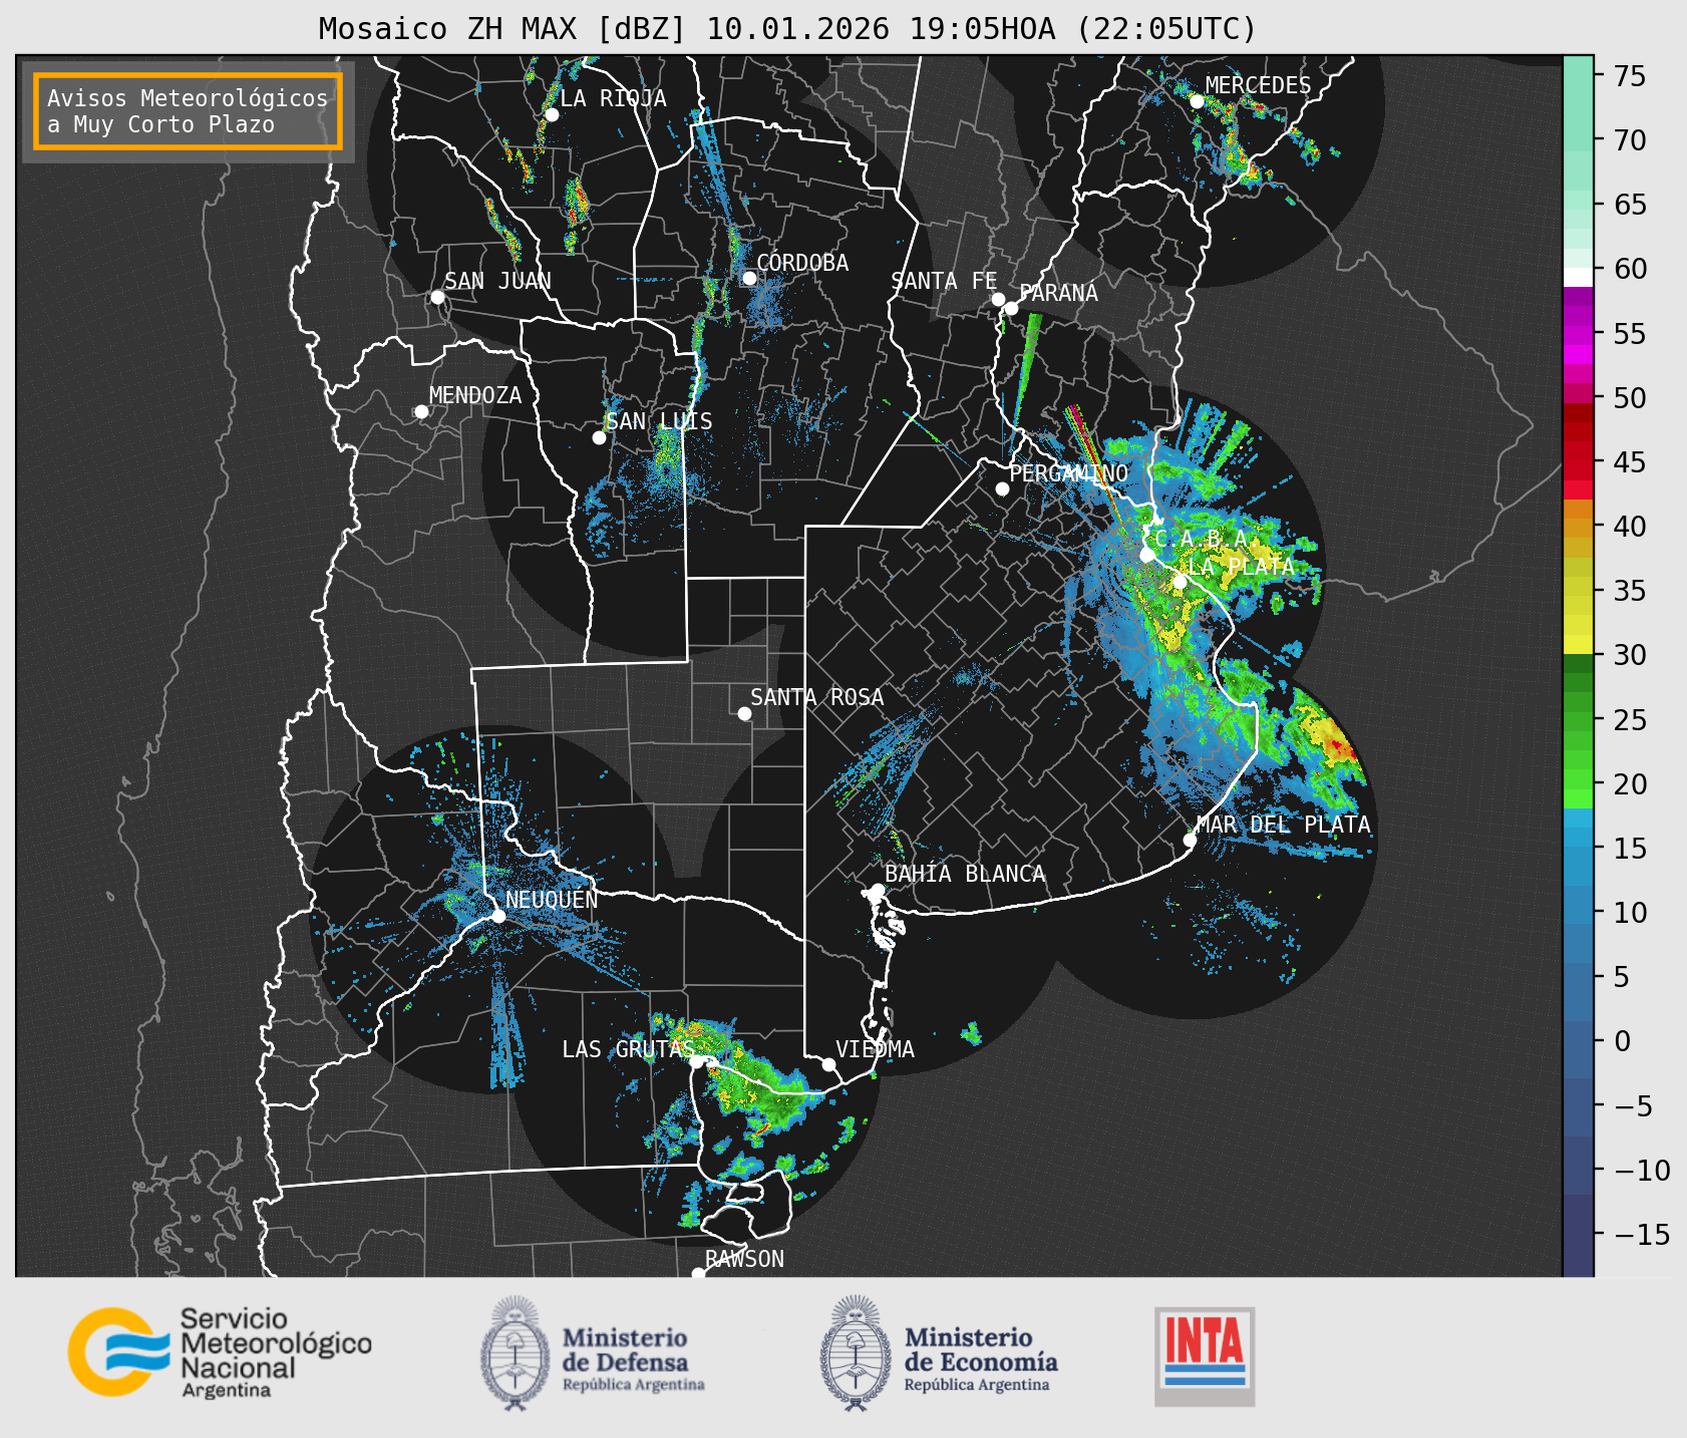Click the SAN JUAN city marker dot
The height and width of the screenshot is (1438, 1687).
click(x=437, y=297)
